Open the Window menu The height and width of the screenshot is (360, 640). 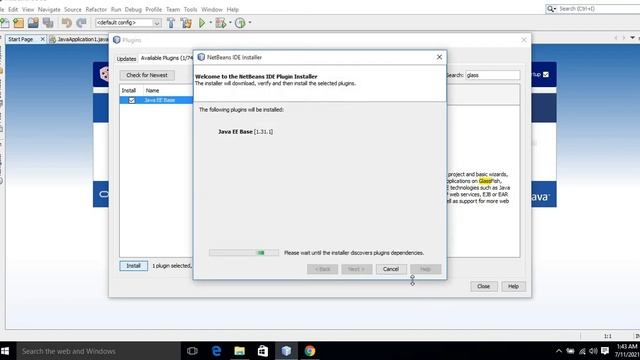point(212,9)
